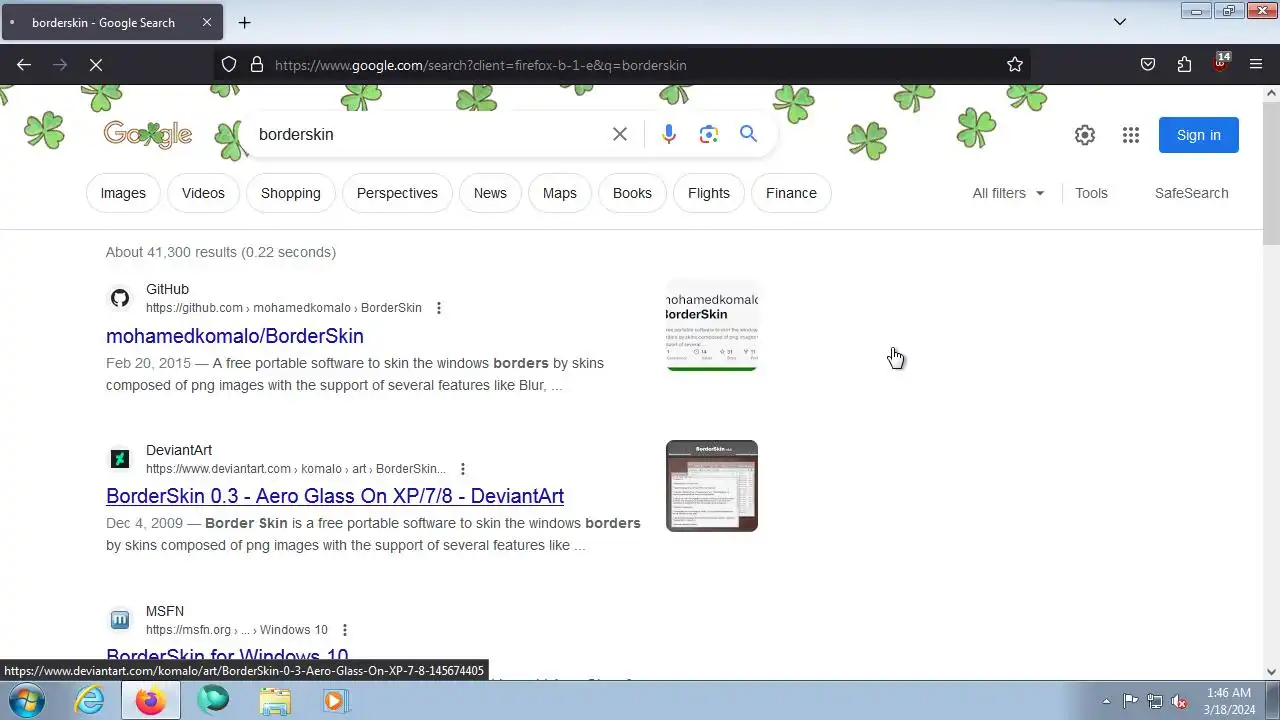Image resolution: width=1280 pixels, height=720 pixels.
Task: Start voice search with the microphone
Action: [x=669, y=134]
